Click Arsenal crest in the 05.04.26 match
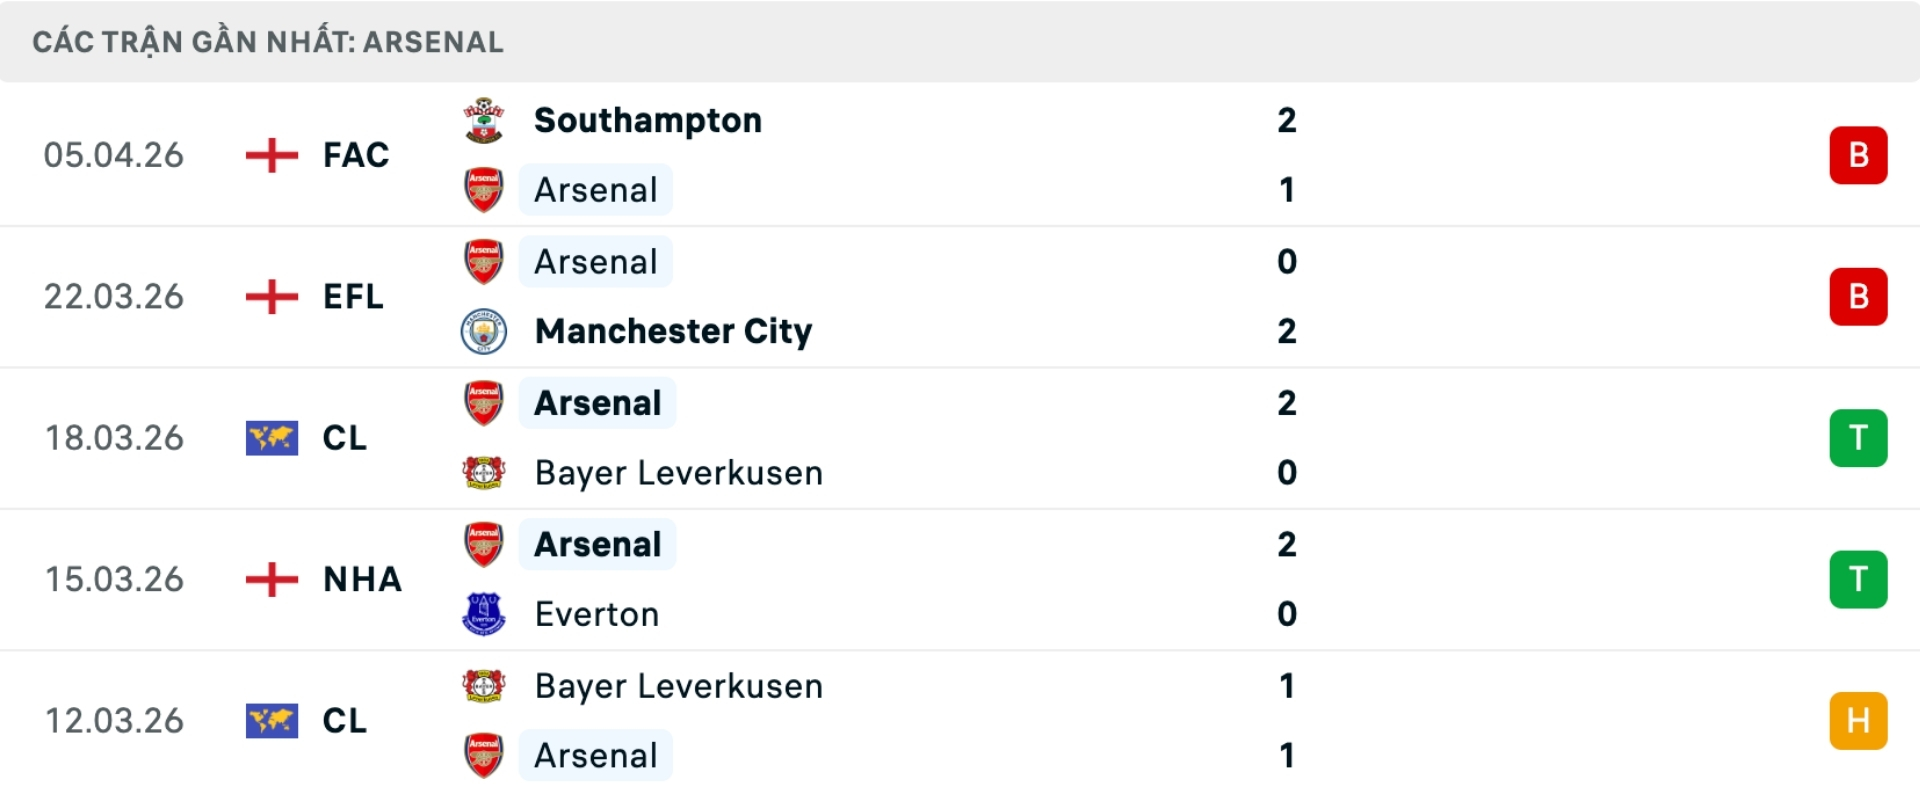 [484, 190]
